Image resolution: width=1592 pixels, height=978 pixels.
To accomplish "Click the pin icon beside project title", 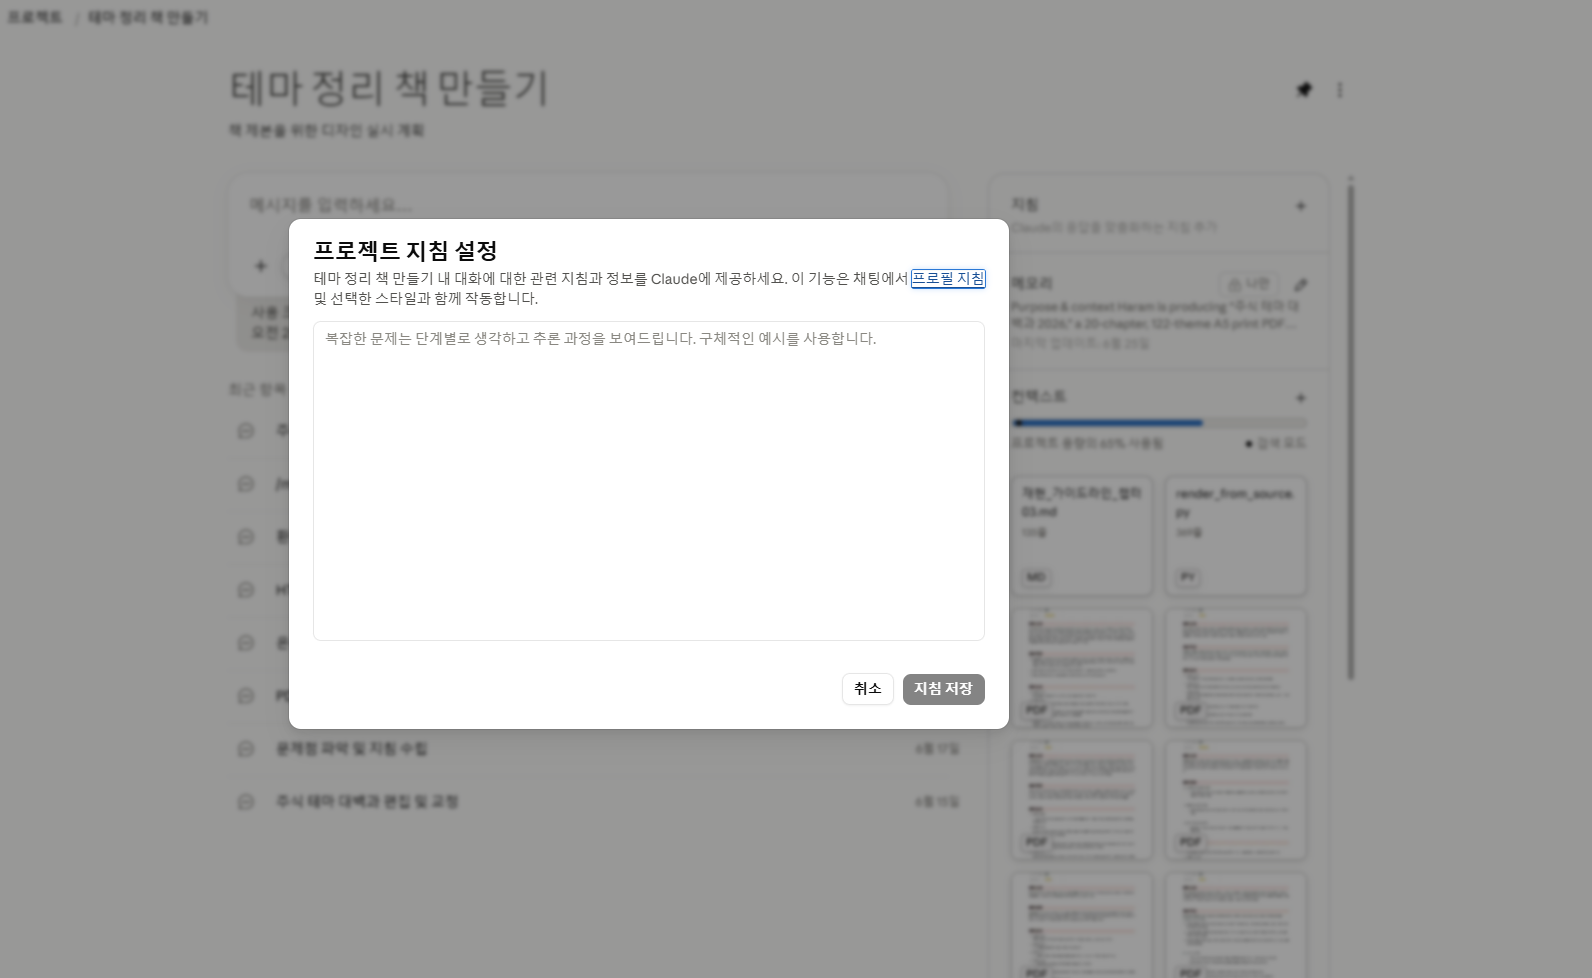I will pos(1304,90).
